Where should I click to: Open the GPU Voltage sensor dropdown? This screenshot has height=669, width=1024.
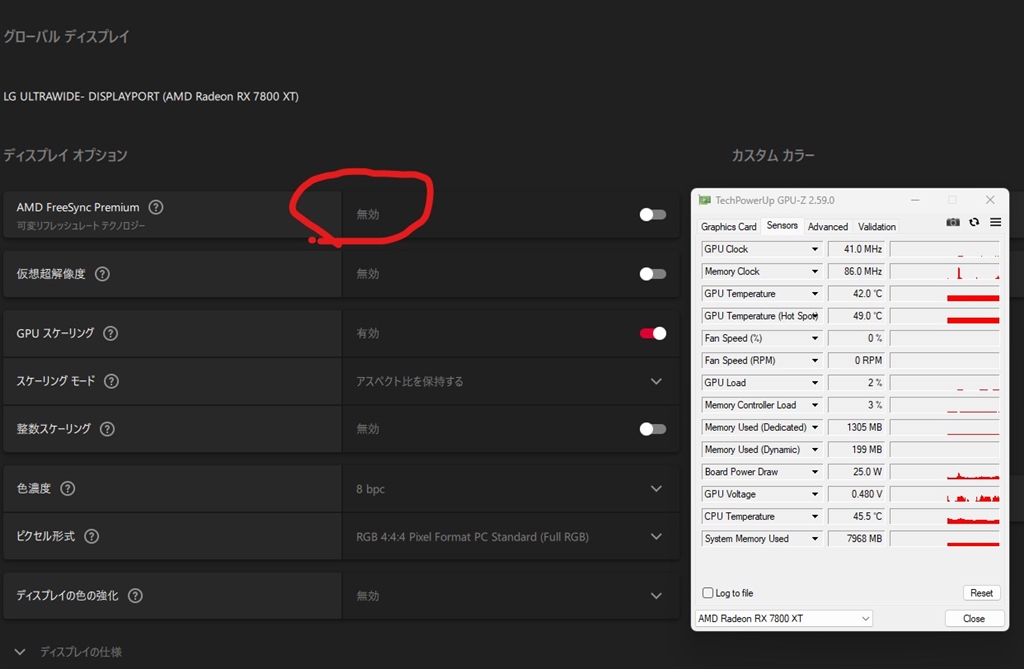[814, 494]
